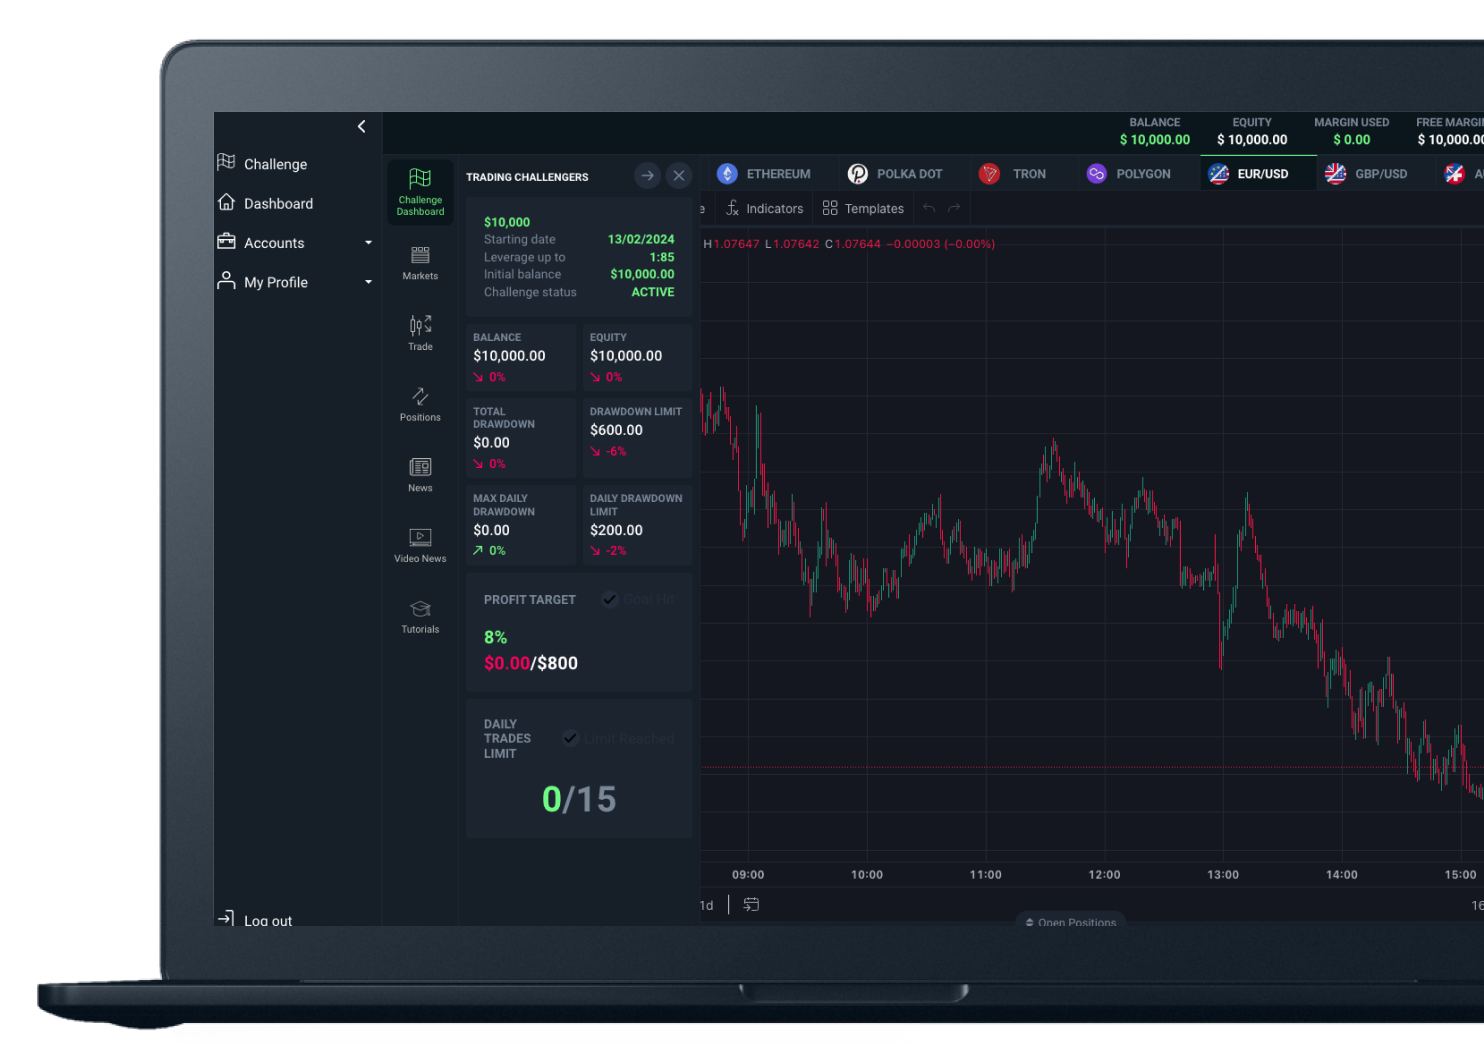Image resolution: width=1484 pixels, height=1044 pixels.
Task: Click the go-to-date calendar icon below chart
Action: [751, 904]
